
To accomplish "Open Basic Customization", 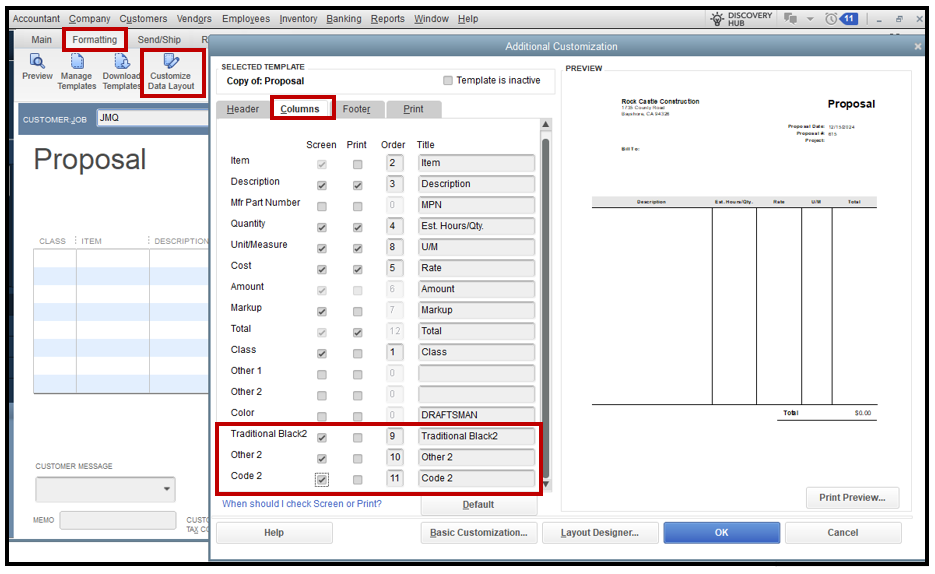I will 479,533.
